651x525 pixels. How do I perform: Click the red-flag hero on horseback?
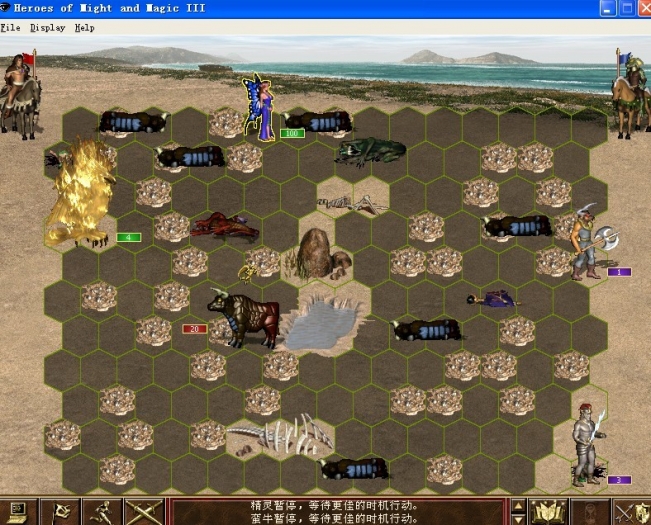tap(21, 95)
